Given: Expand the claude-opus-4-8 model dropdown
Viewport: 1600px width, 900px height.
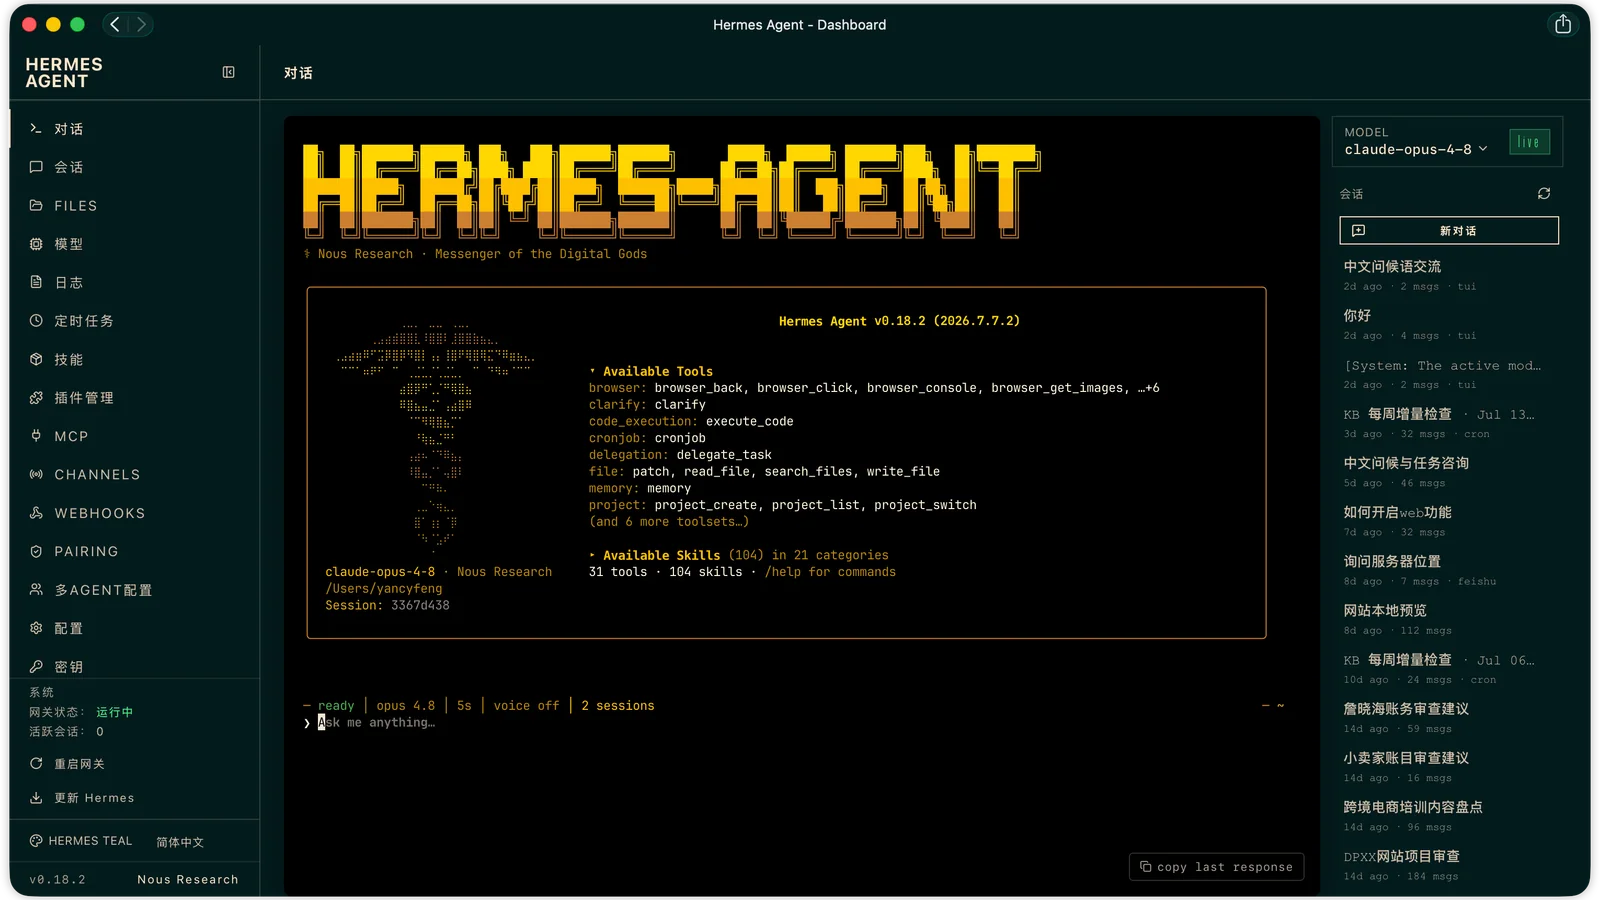Looking at the screenshot, I should pyautogui.click(x=1415, y=149).
